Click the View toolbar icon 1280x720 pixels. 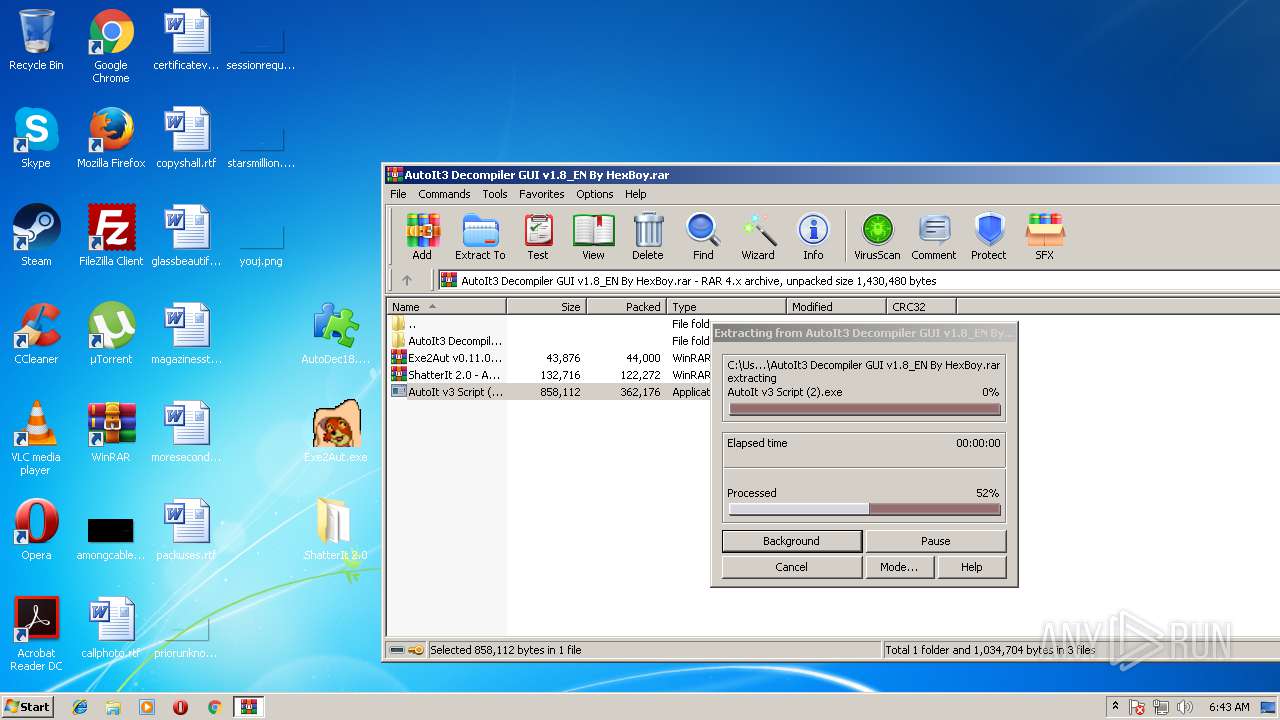tap(593, 237)
